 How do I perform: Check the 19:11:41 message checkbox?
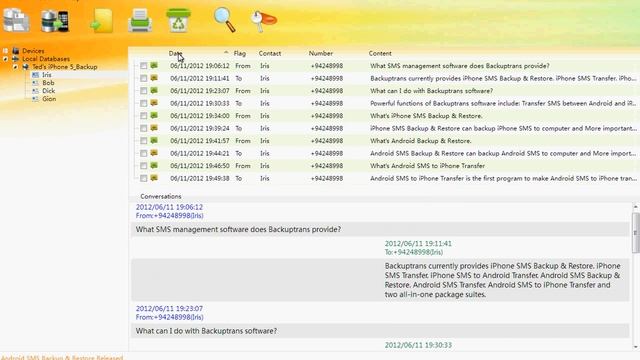click(x=144, y=78)
